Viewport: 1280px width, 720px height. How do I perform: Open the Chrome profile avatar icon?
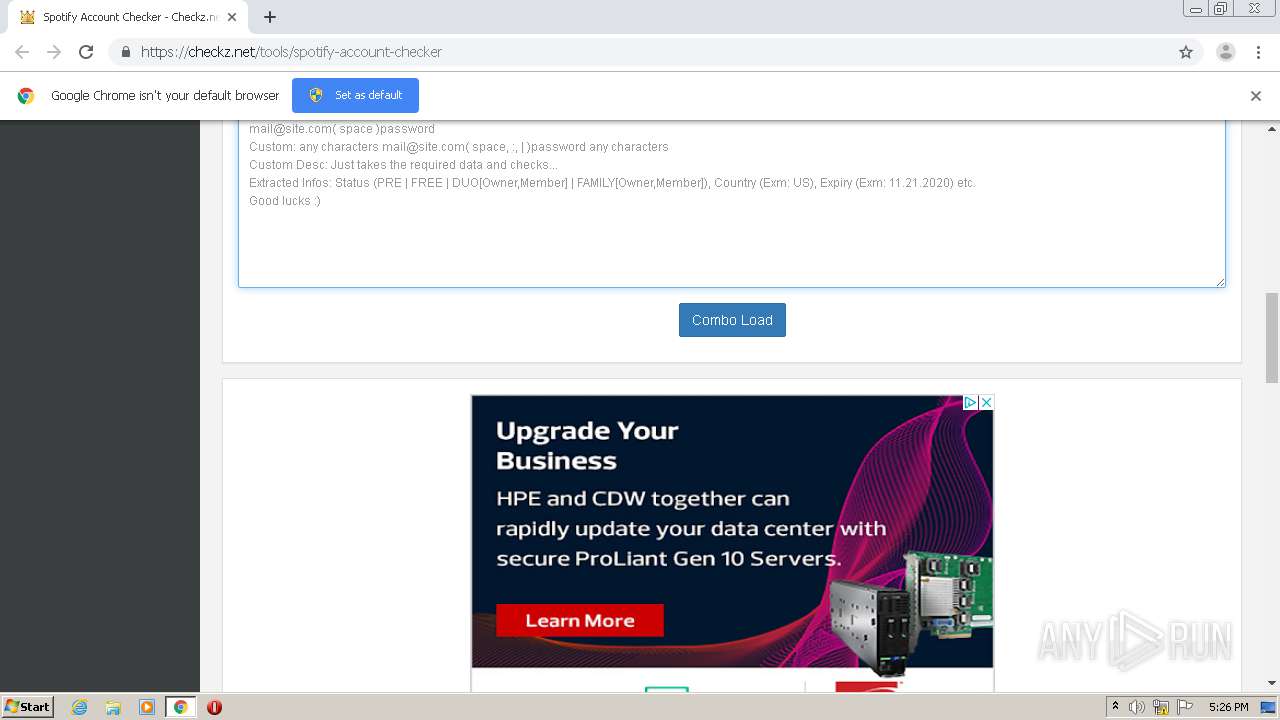point(1225,52)
